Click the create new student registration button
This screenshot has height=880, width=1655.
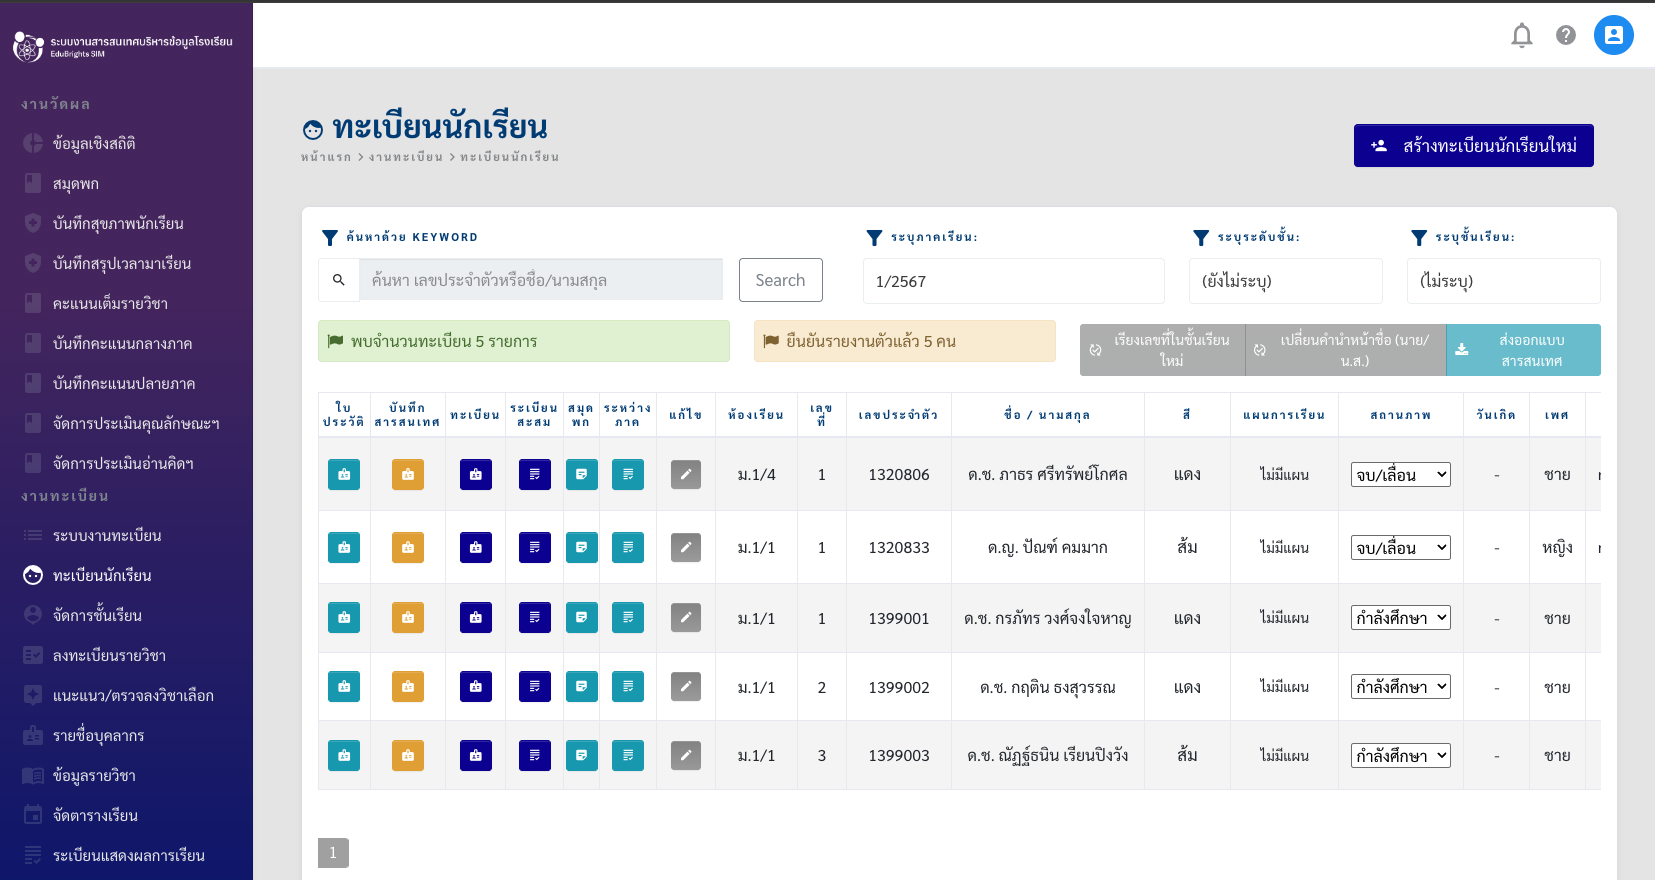(1473, 146)
